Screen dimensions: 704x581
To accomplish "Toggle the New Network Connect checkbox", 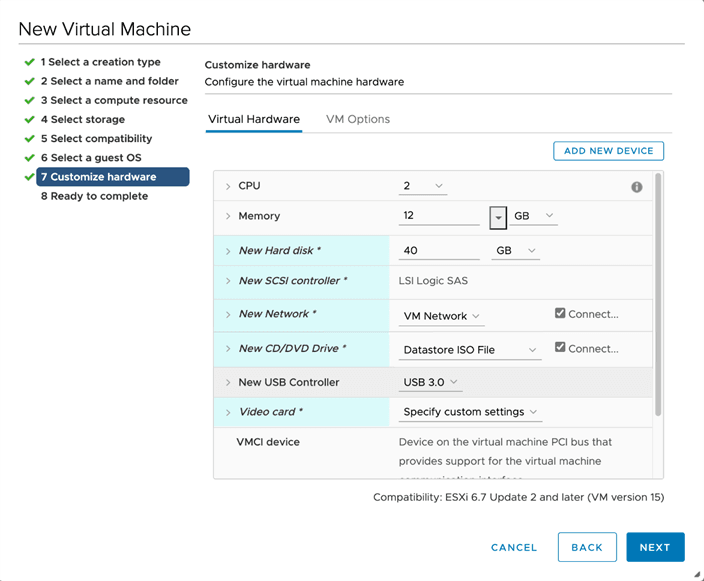I will pos(560,314).
